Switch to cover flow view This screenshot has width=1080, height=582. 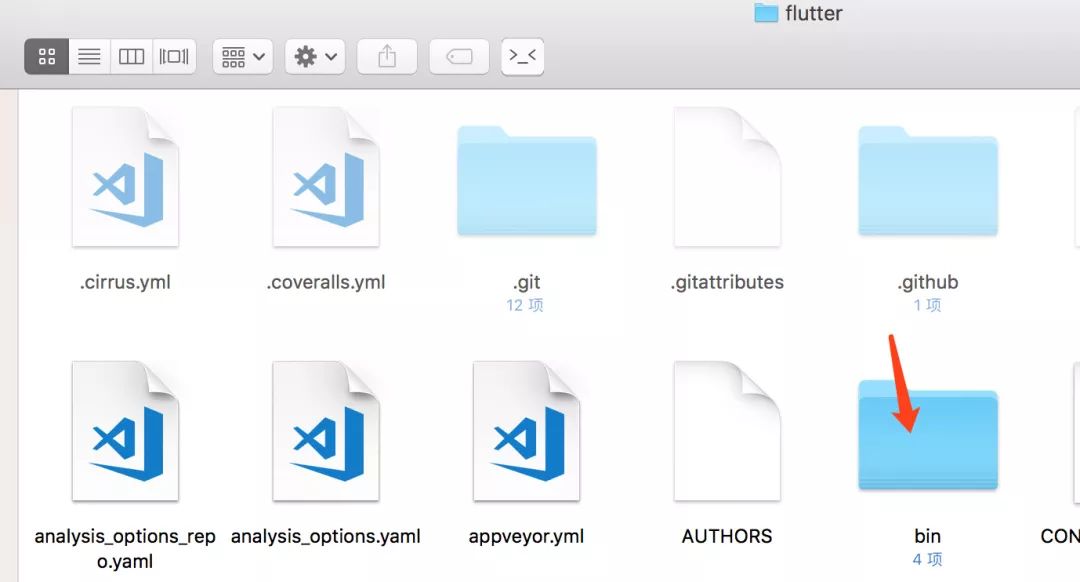click(x=174, y=56)
